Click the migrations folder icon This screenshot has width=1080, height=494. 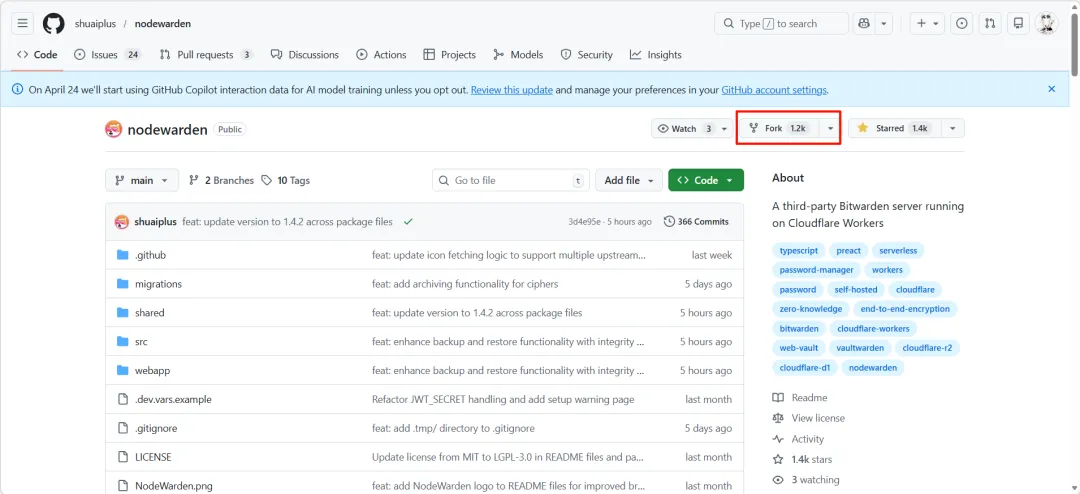pyautogui.click(x=123, y=284)
